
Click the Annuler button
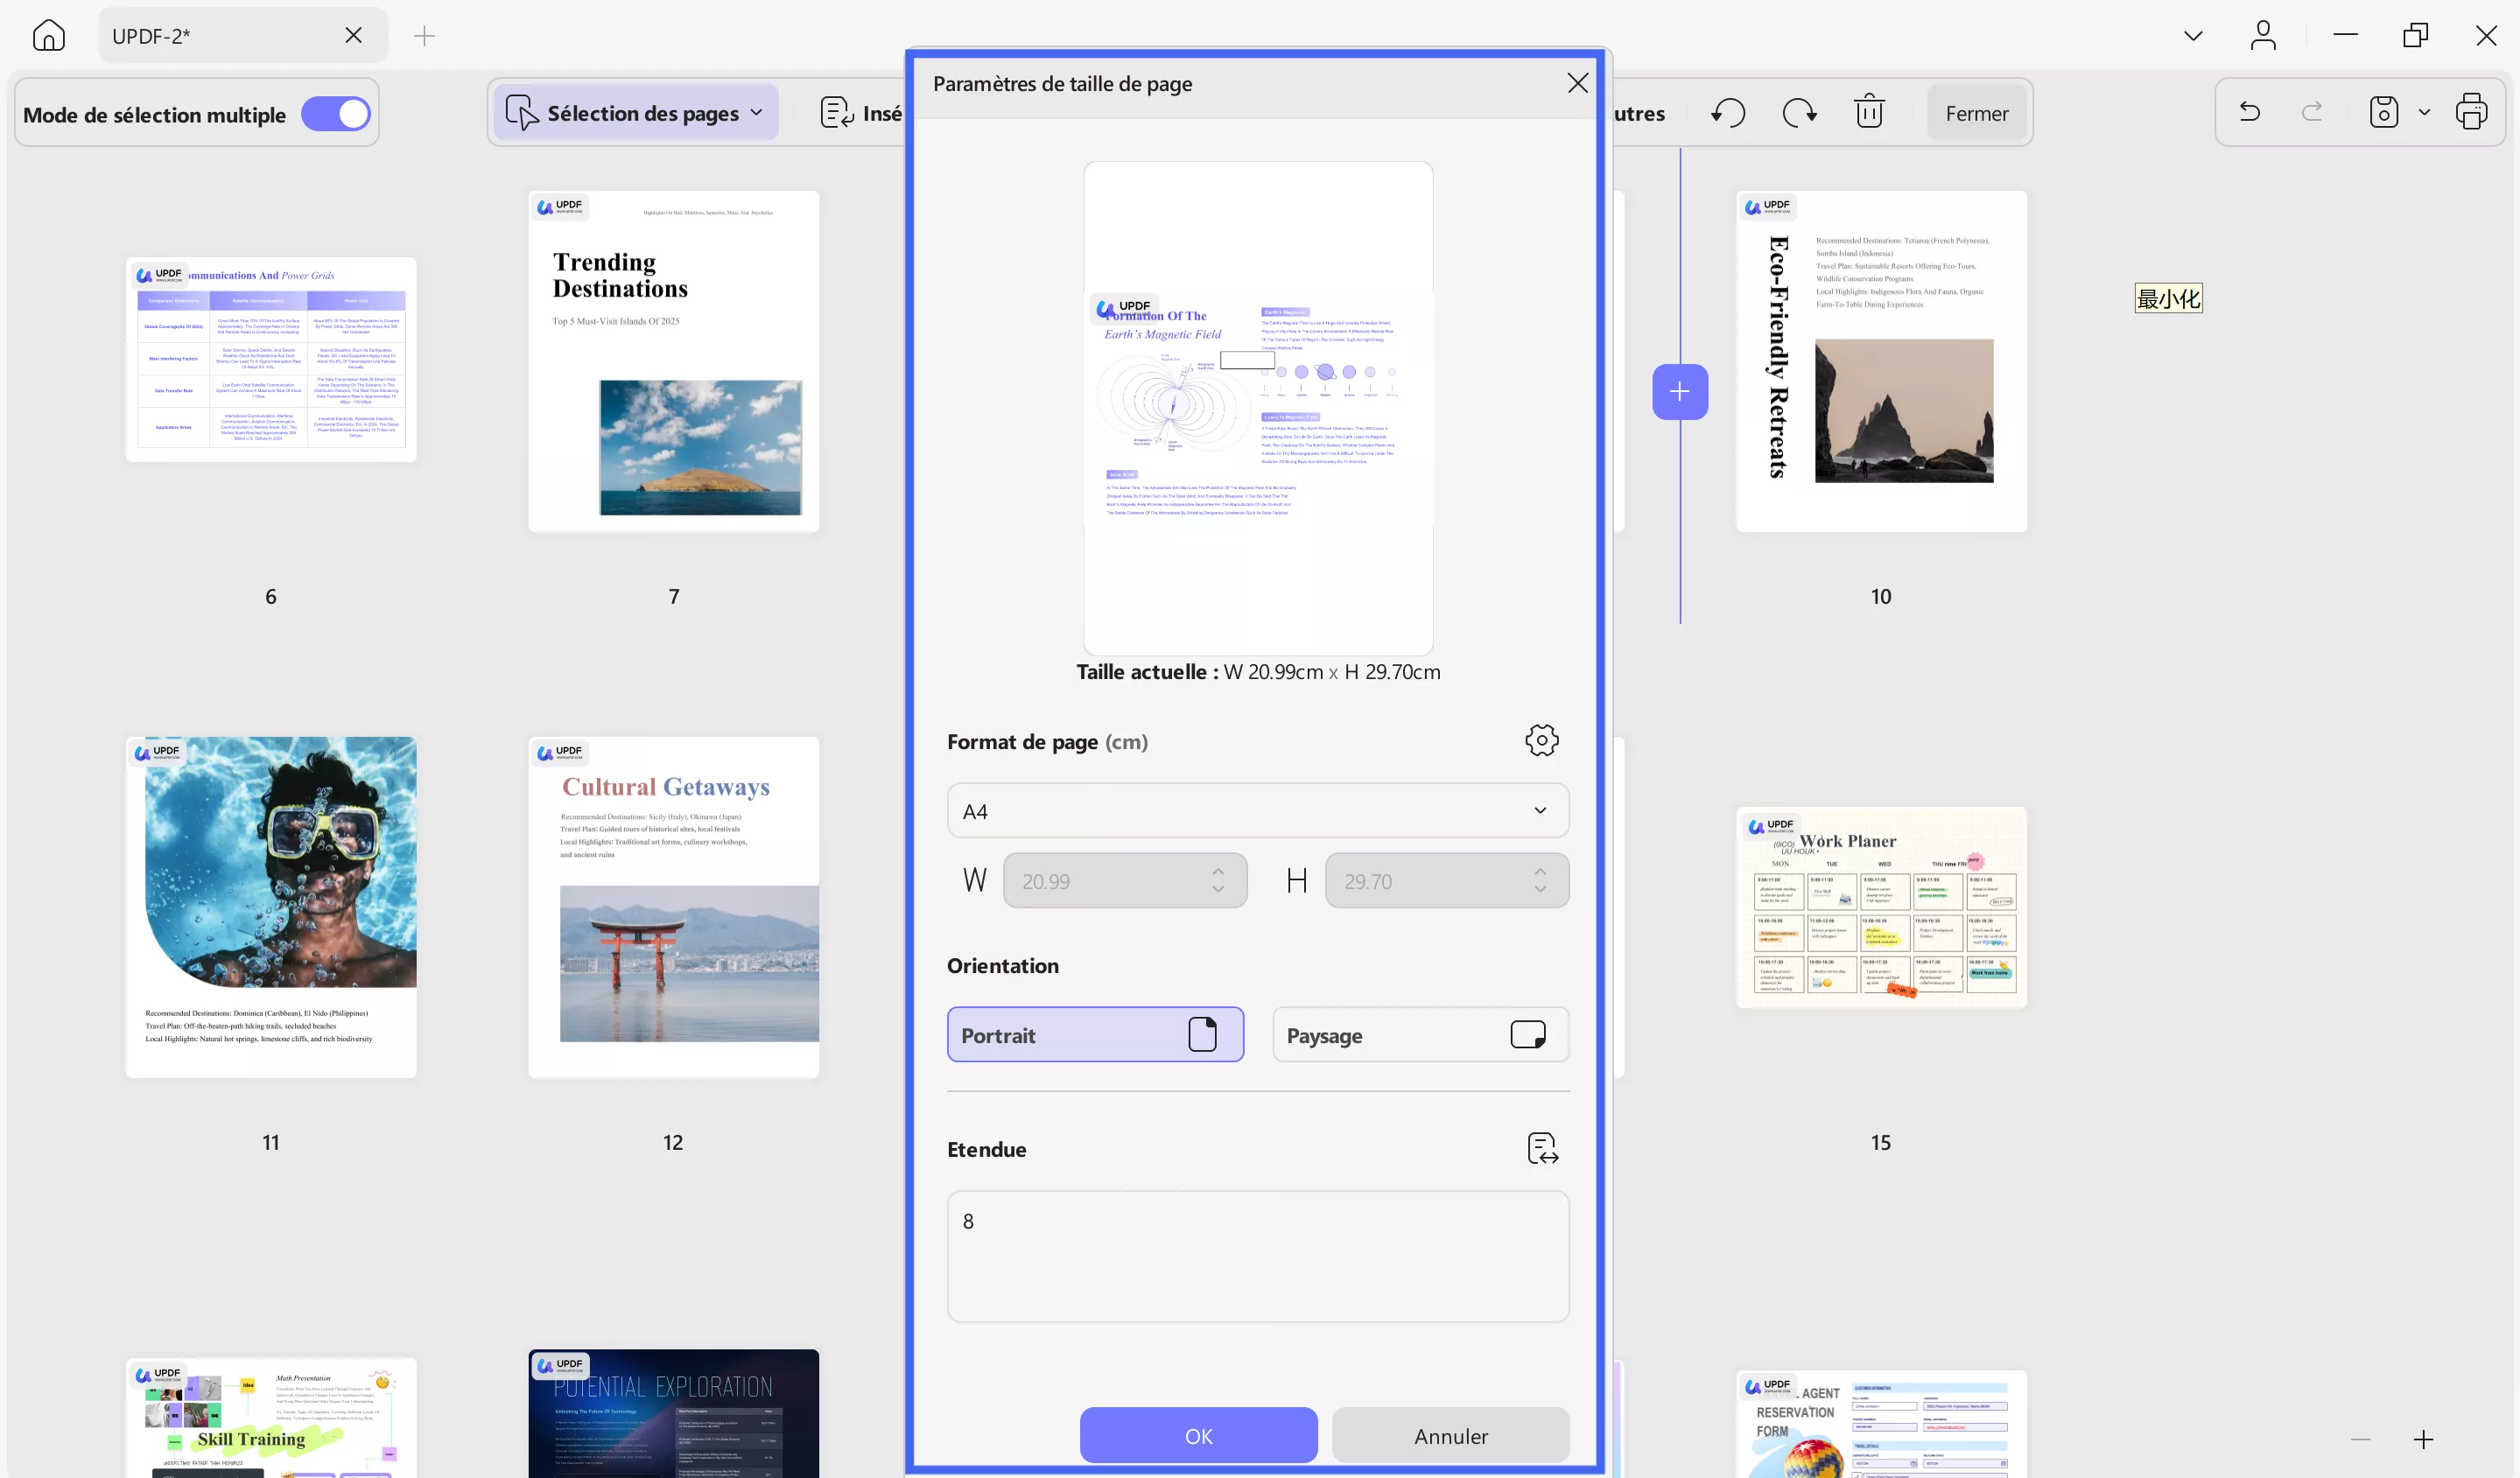(1450, 1436)
